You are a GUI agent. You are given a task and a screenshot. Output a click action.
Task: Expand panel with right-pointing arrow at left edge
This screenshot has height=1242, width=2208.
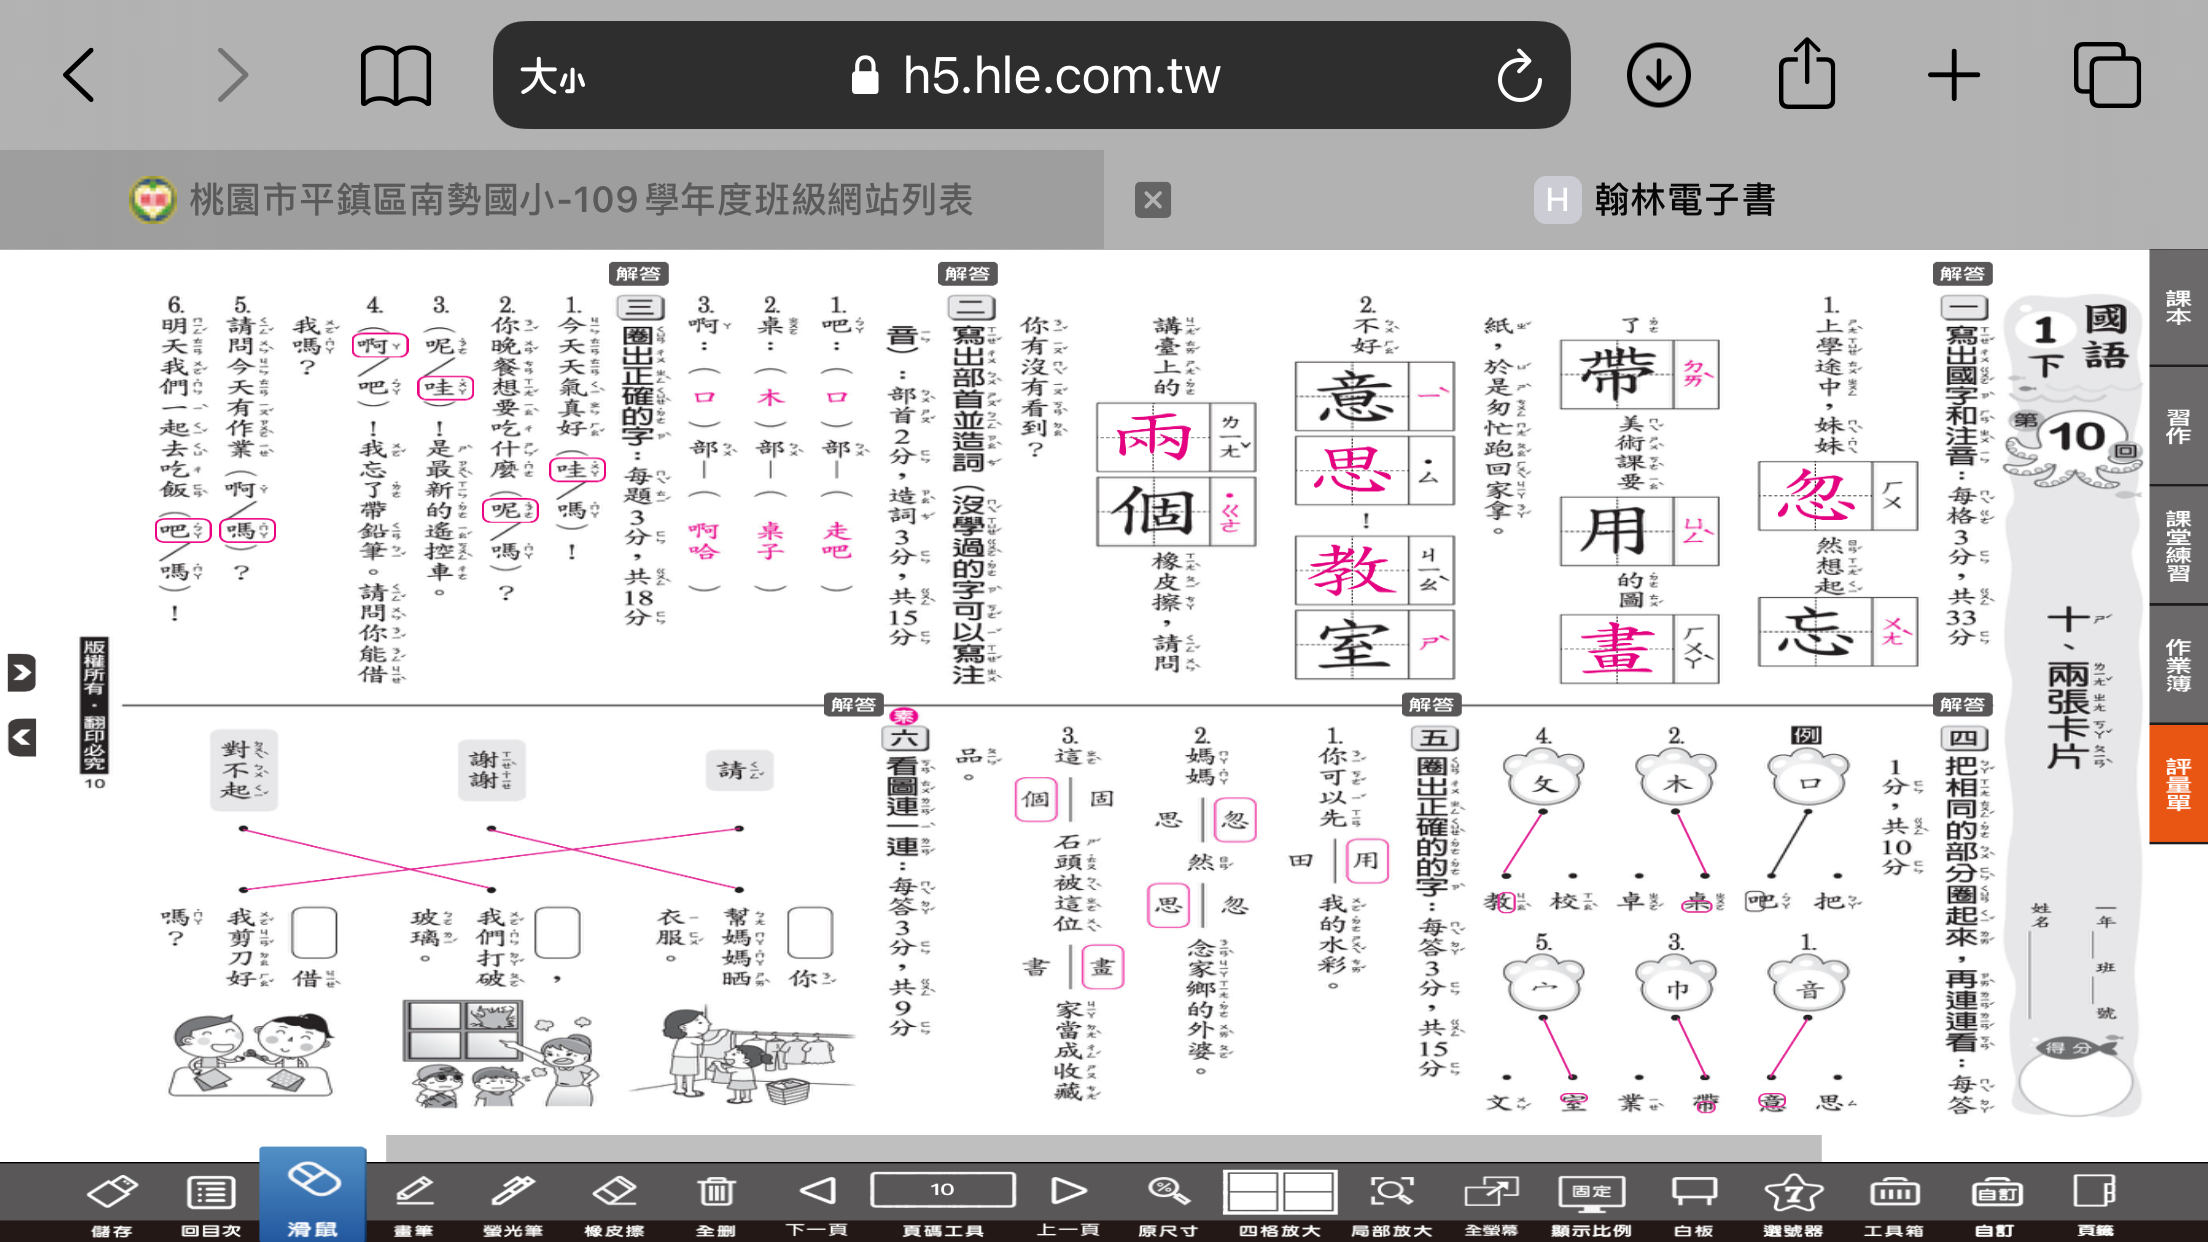[x=22, y=673]
